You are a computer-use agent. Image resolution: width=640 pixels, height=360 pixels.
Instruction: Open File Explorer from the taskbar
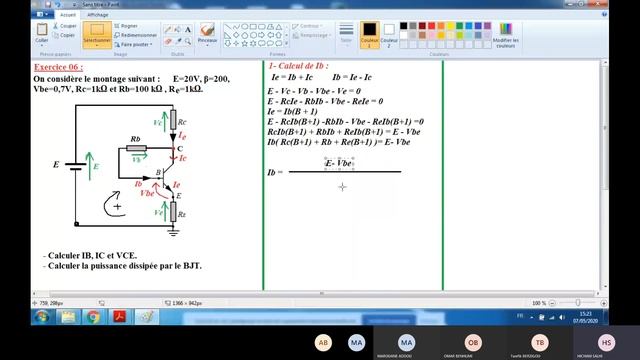click(x=69, y=317)
